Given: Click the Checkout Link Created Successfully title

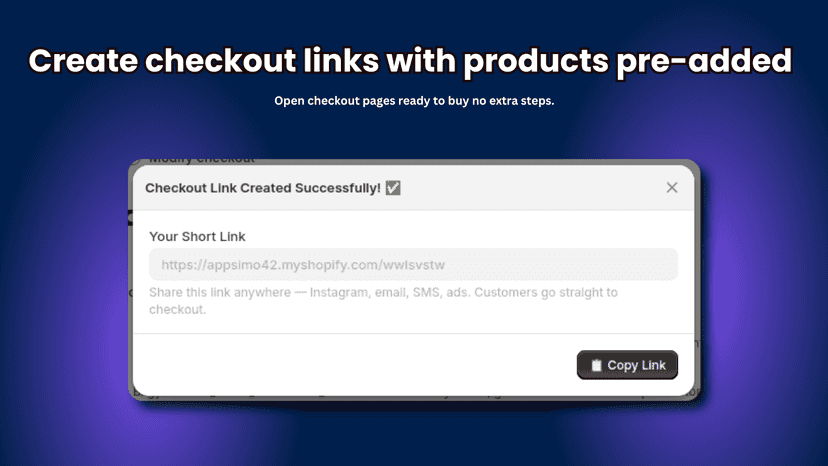Looking at the screenshot, I should click(263, 188).
